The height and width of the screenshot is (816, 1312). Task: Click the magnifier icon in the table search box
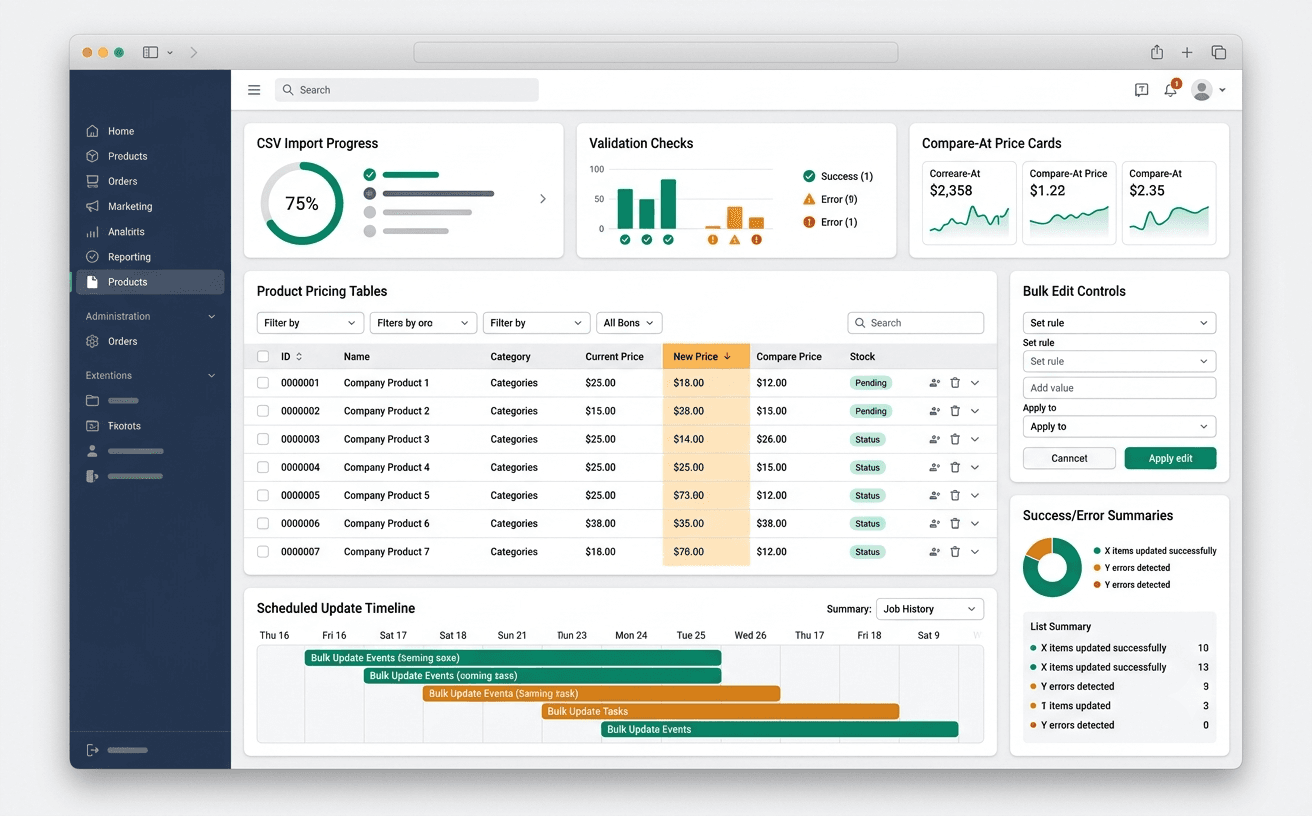(860, 323)
